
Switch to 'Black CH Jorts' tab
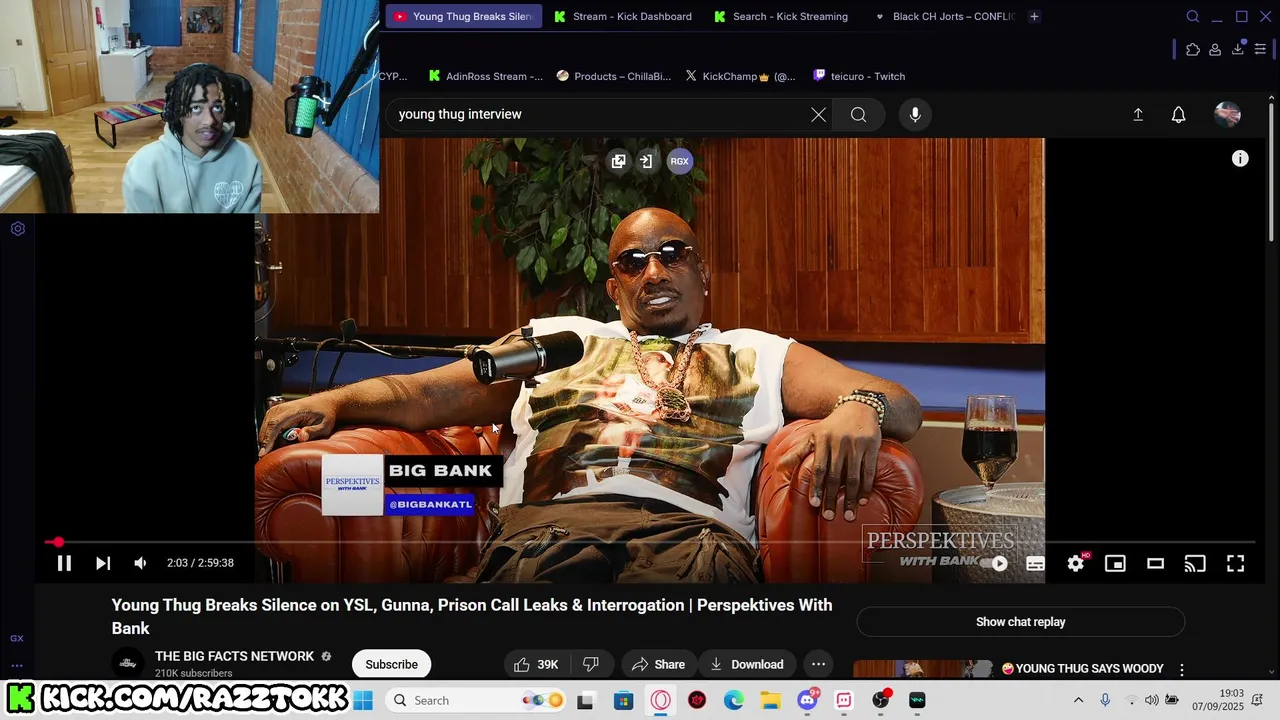tap(943, 16)
